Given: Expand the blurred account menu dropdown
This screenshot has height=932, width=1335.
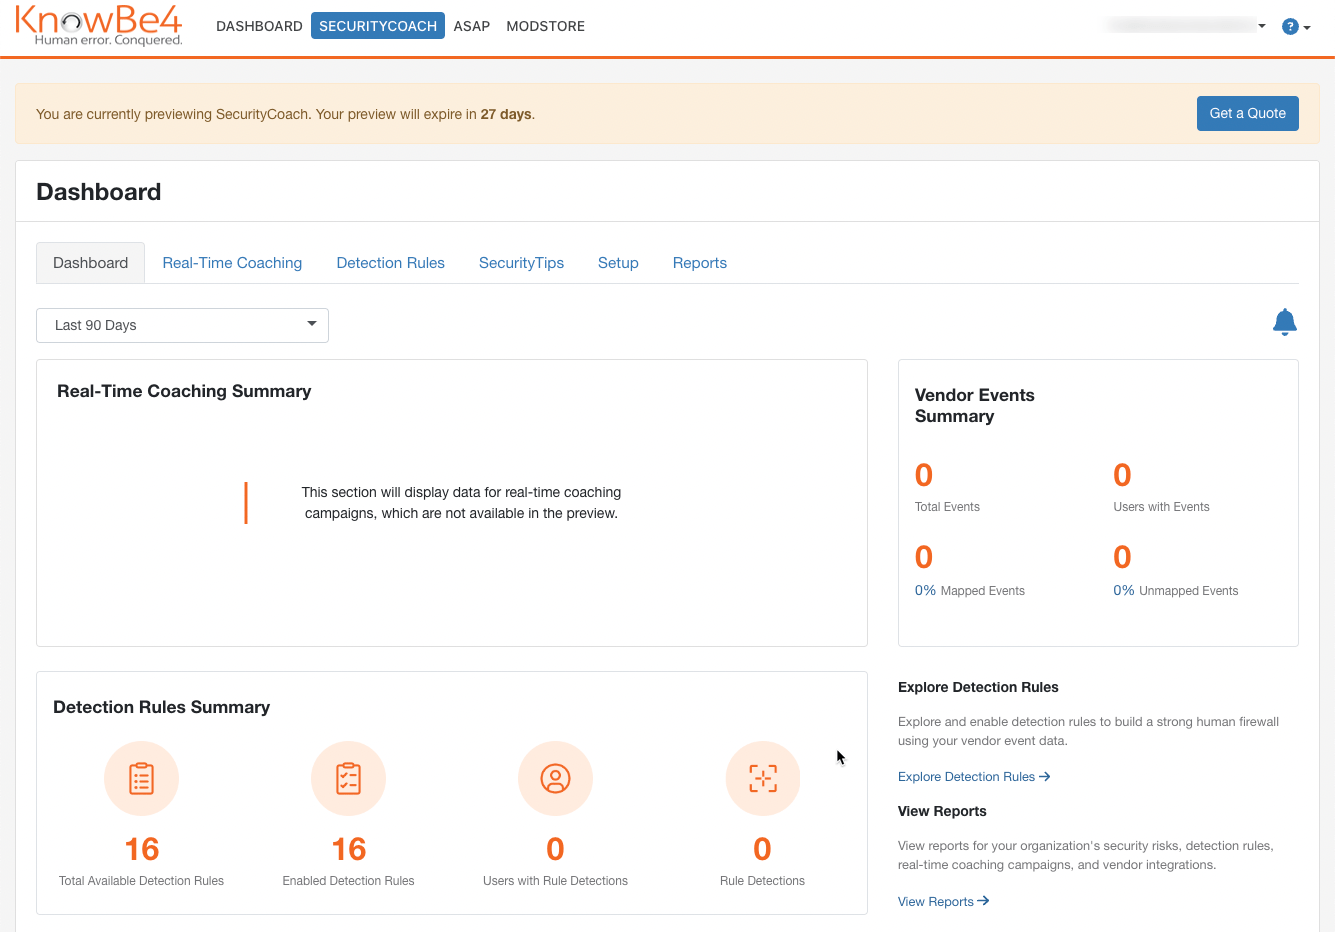Looking at the screenshot, I should pos(1186,26).
